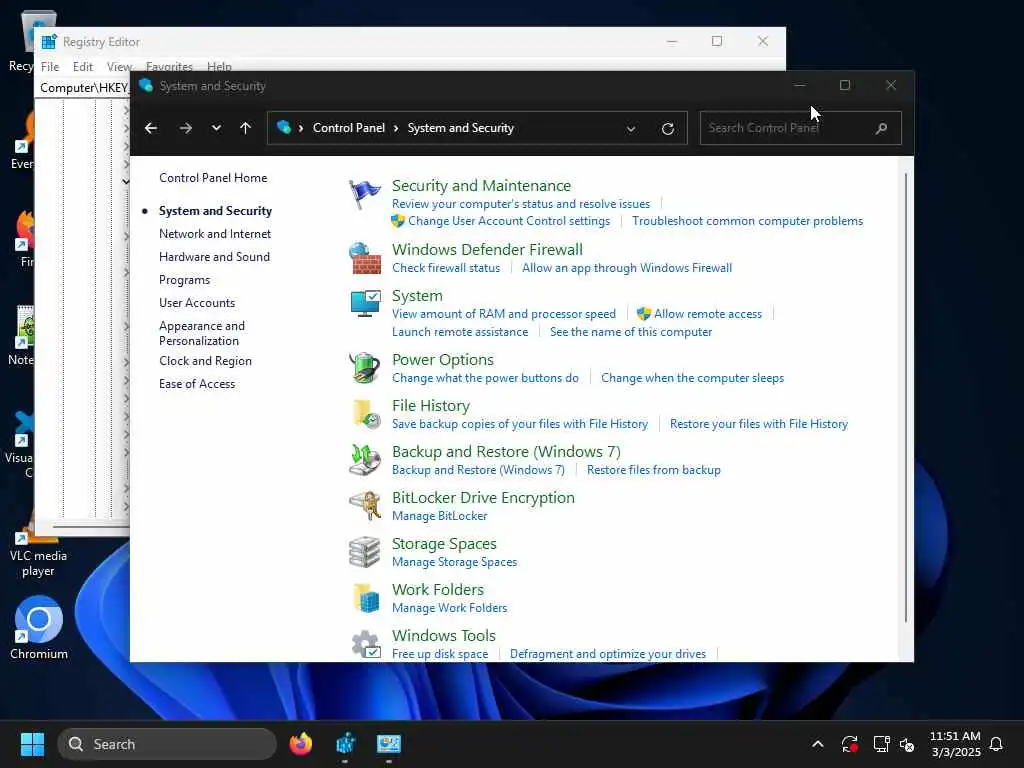Click the Windows Tools gear icon

pos(366,644)
